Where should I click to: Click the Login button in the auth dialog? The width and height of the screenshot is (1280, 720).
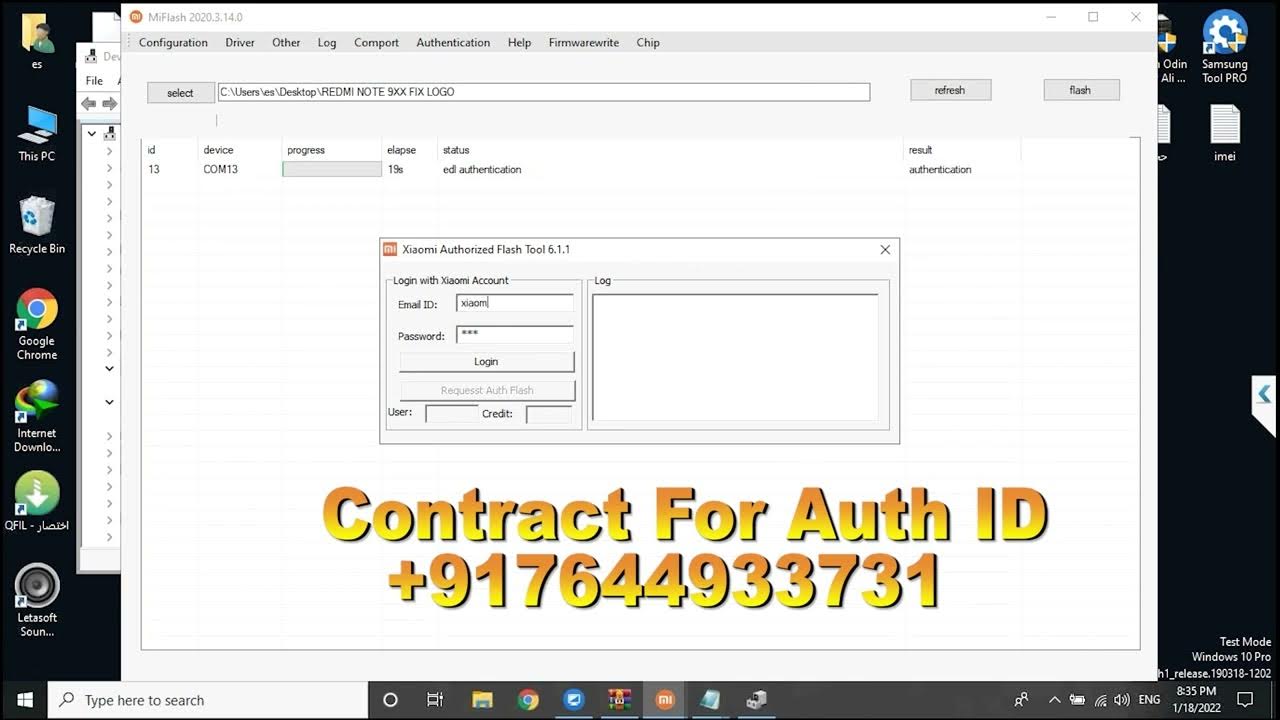tap(486, 361)
